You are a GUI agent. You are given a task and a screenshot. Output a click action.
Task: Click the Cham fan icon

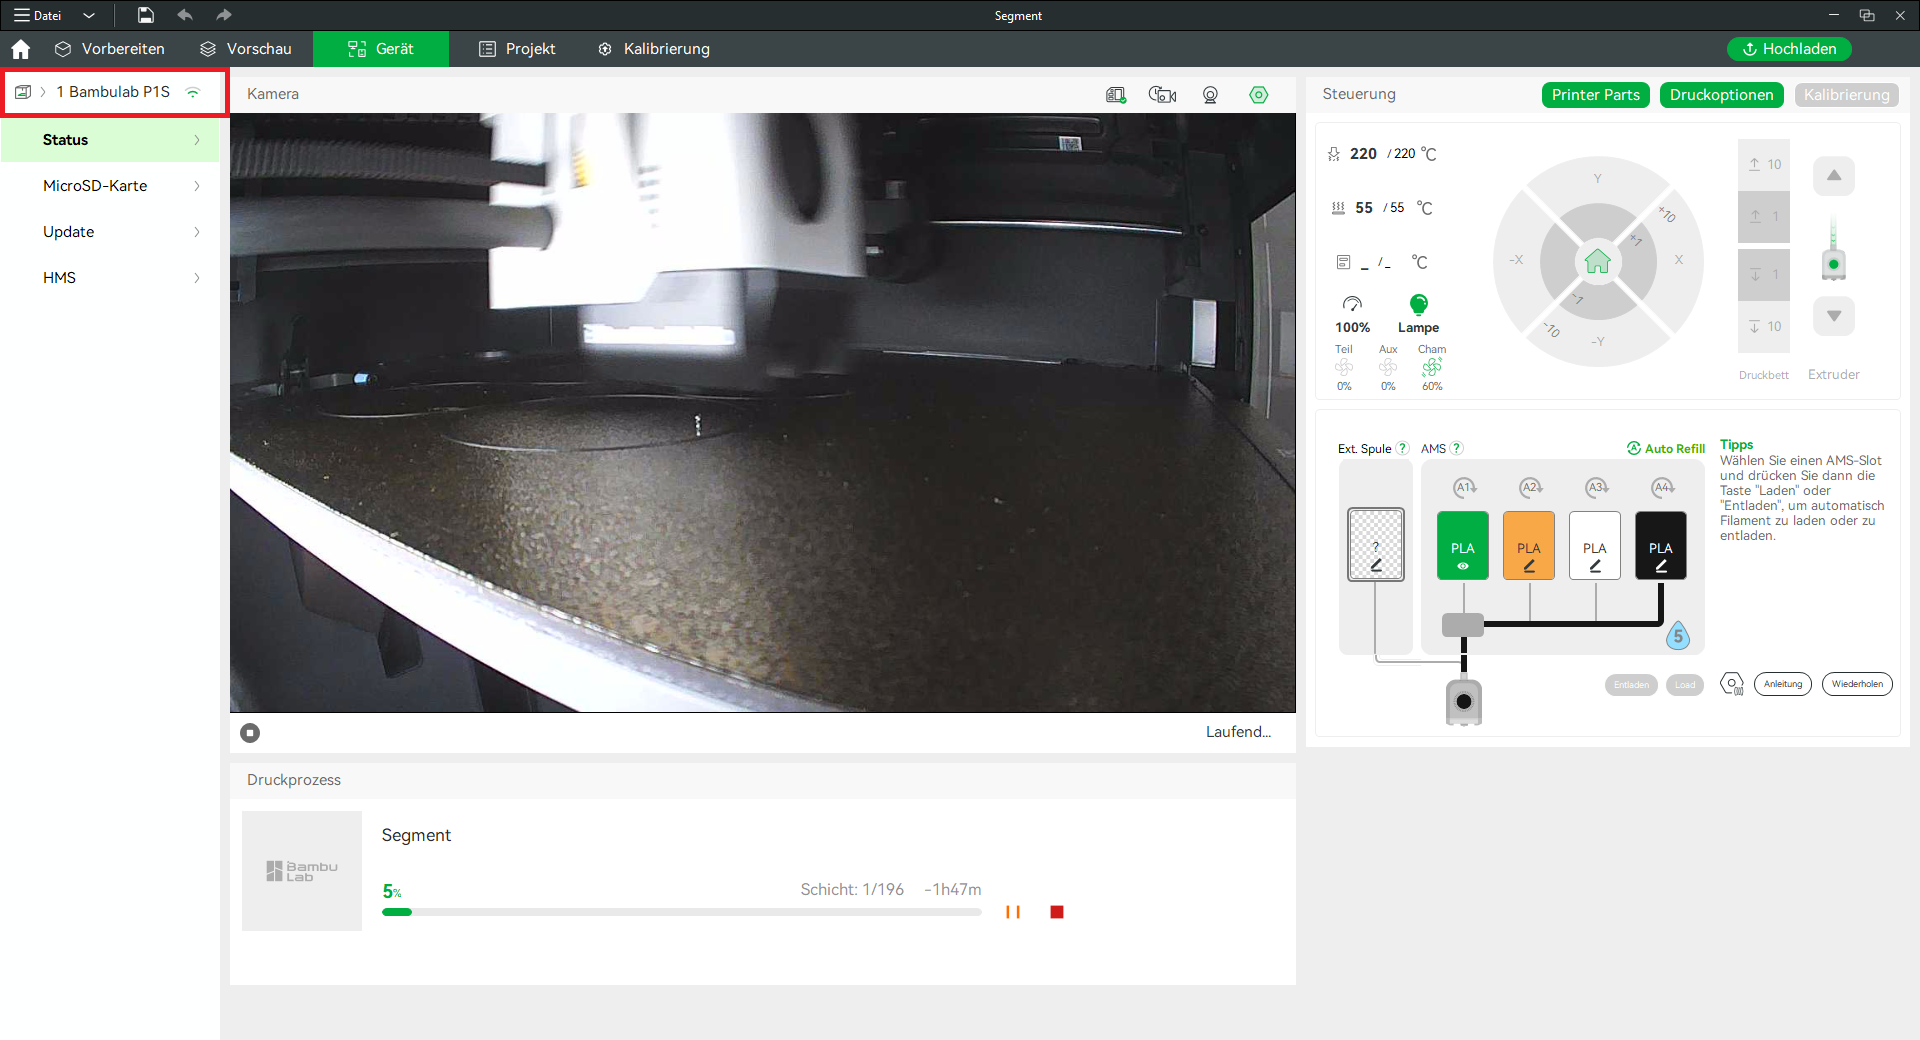(x=1432, y=368)
